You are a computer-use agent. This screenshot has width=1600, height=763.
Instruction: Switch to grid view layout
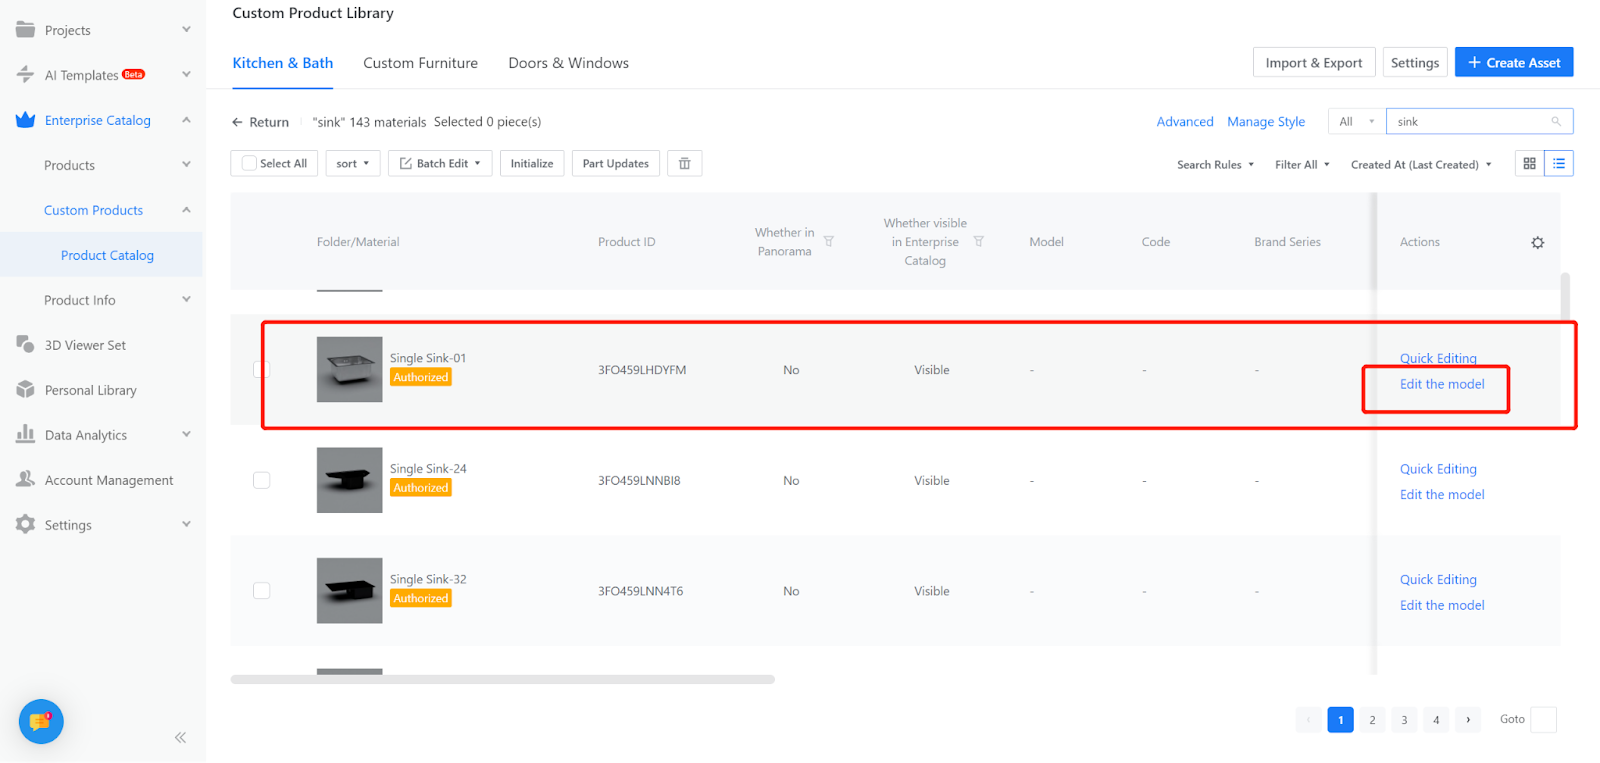[x=1529, y=164]
